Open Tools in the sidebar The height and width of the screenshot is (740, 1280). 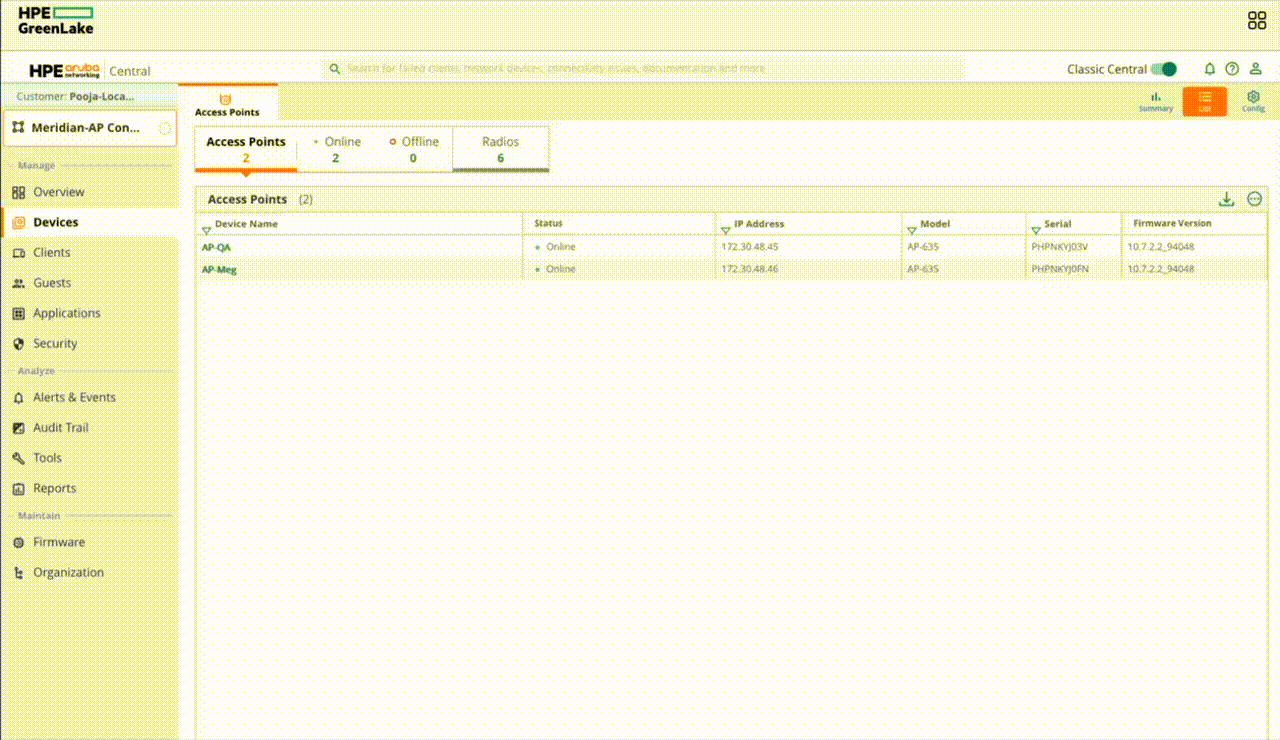point(47,458)
